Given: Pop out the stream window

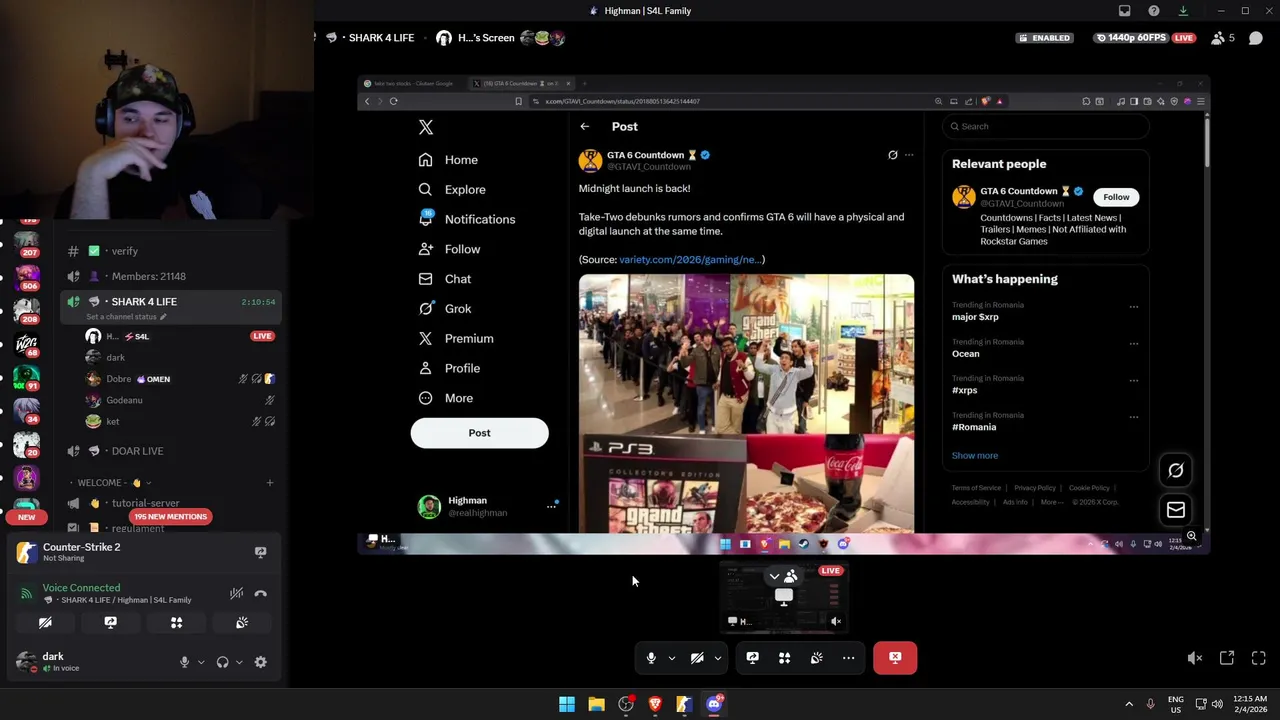Looking at the screenshot, I should point(1227,658).
